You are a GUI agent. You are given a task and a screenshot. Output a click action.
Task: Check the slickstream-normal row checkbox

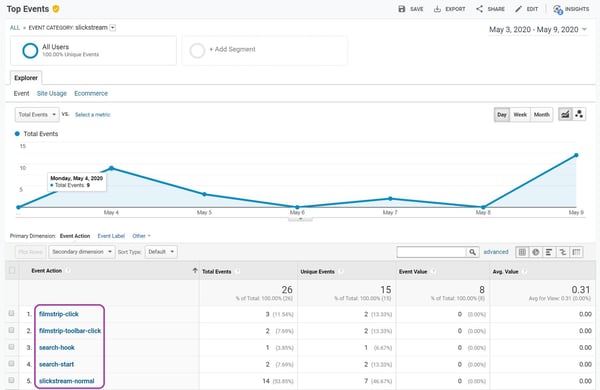pyautogui.click(x=11, y=380)
